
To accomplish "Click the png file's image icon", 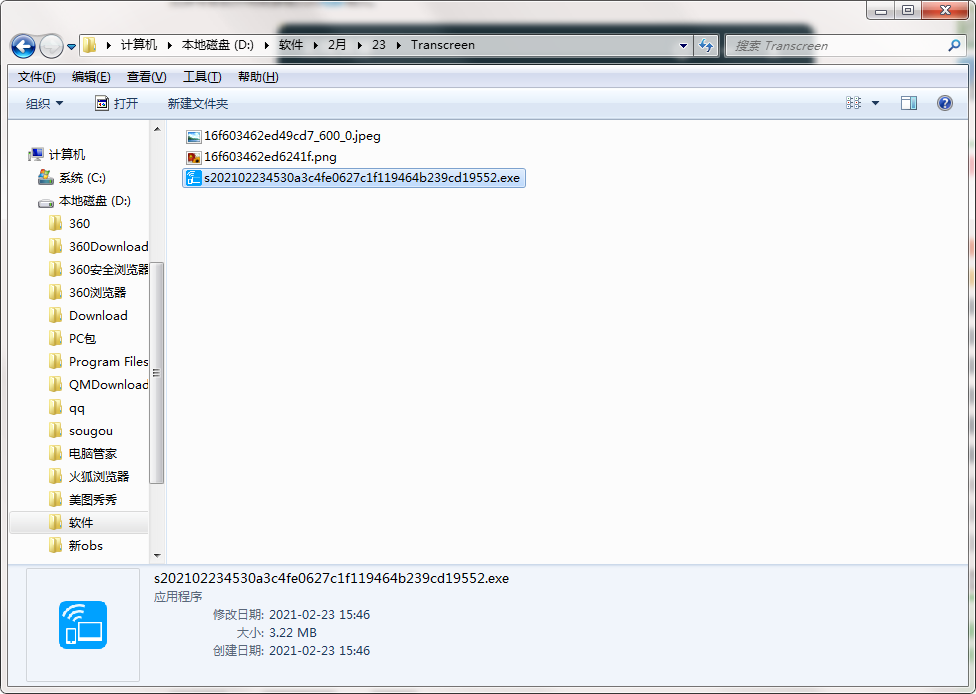I will (x=194, y=157).
